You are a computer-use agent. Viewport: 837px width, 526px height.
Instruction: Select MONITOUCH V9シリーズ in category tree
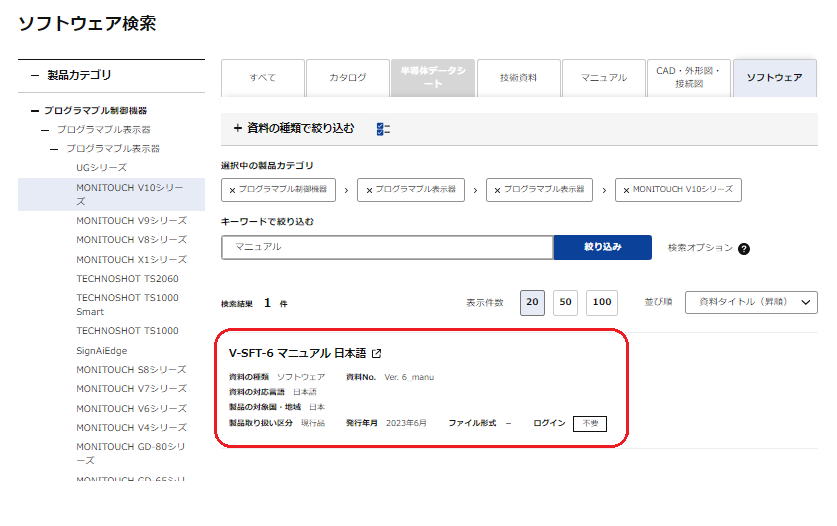(131, 220)
